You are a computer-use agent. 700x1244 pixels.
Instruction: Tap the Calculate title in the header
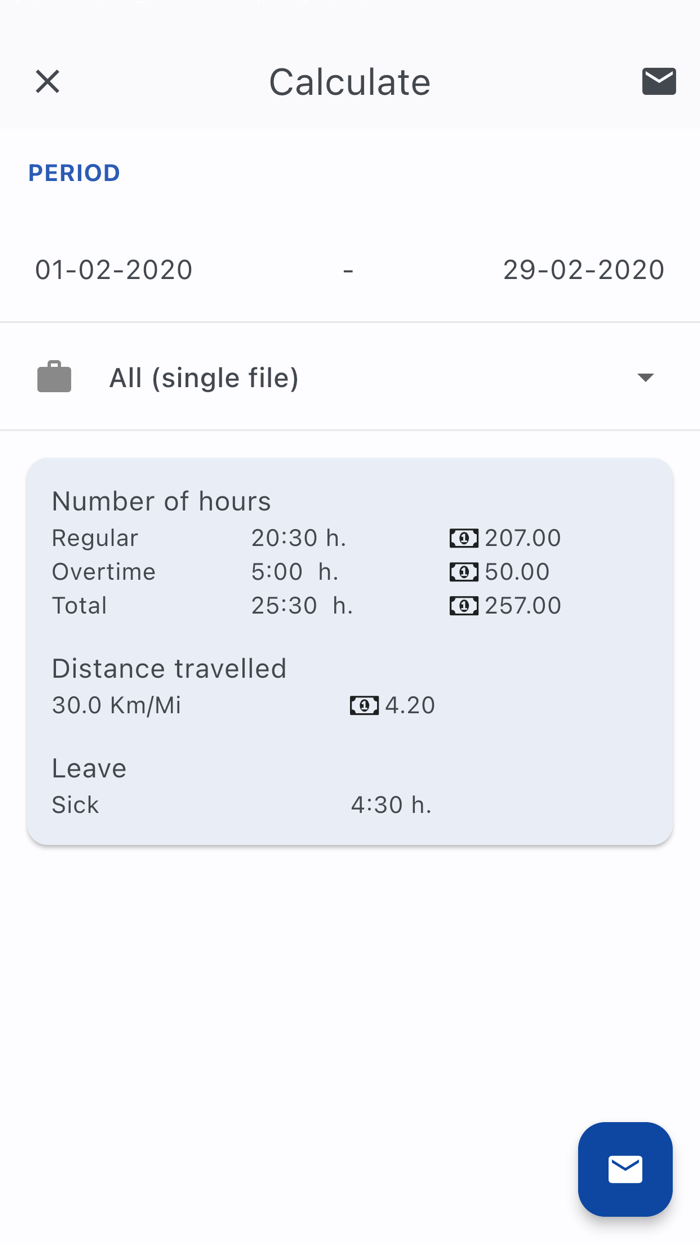point(349,82)
